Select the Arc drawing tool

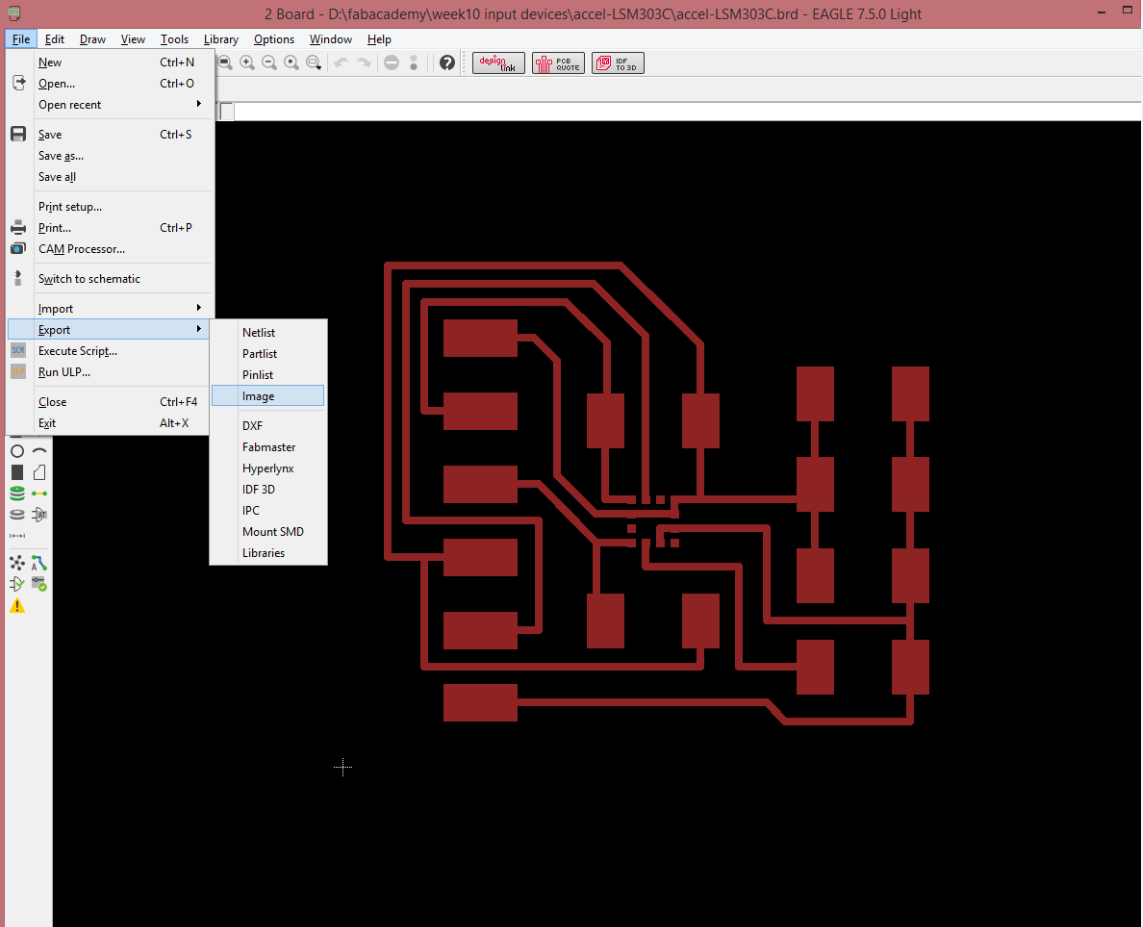(39, 451)
